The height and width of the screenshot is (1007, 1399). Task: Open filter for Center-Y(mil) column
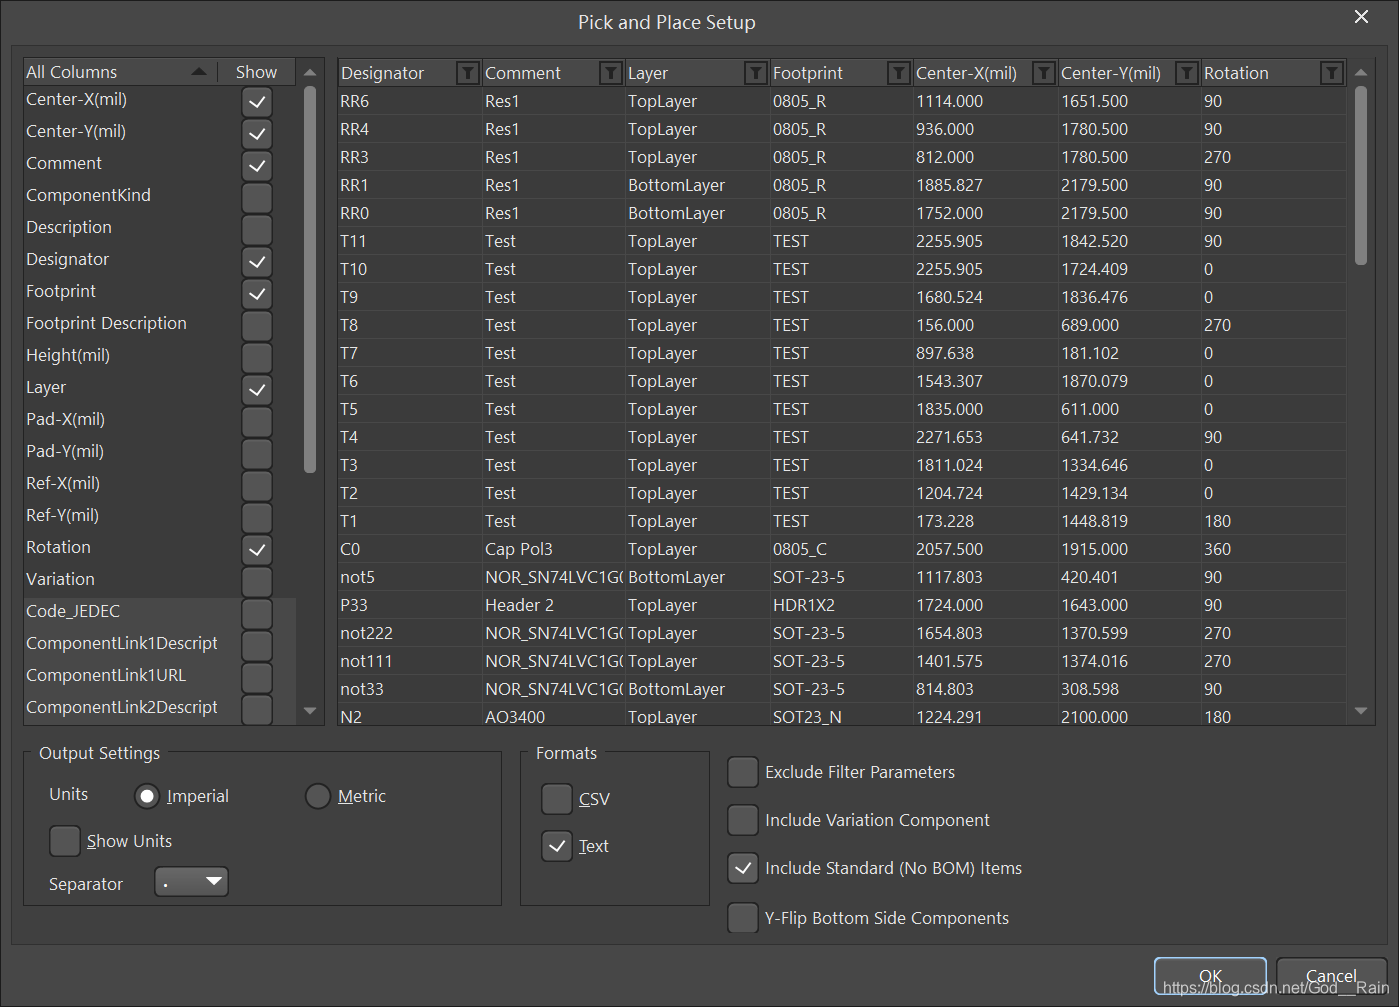click(1187, 73)
